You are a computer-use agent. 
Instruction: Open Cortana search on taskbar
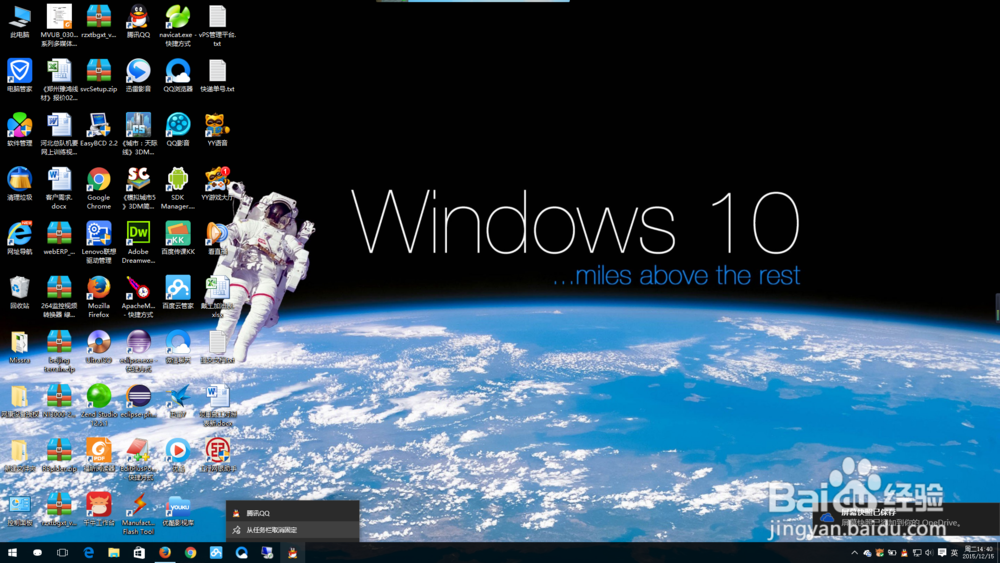[37, 553]
